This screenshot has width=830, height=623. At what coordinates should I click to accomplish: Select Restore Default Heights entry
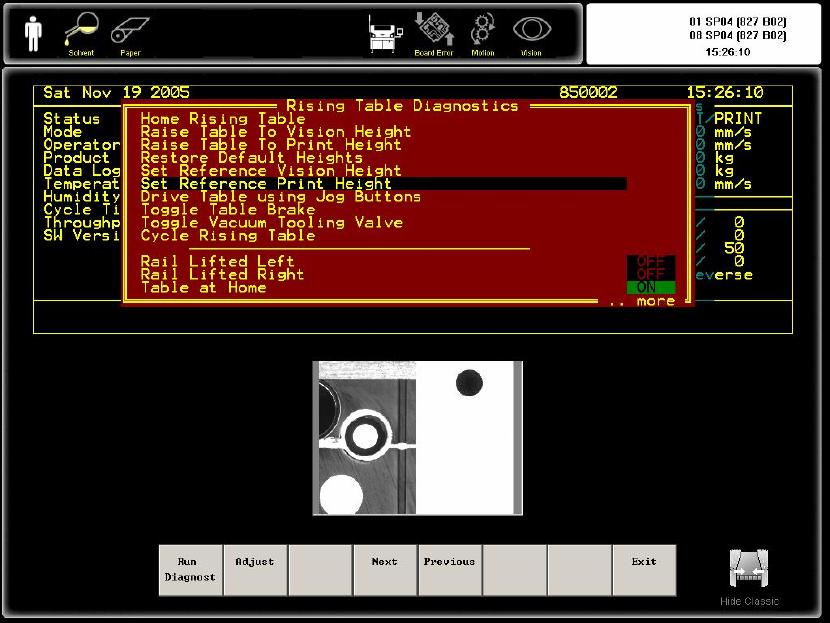pos(251,157)
